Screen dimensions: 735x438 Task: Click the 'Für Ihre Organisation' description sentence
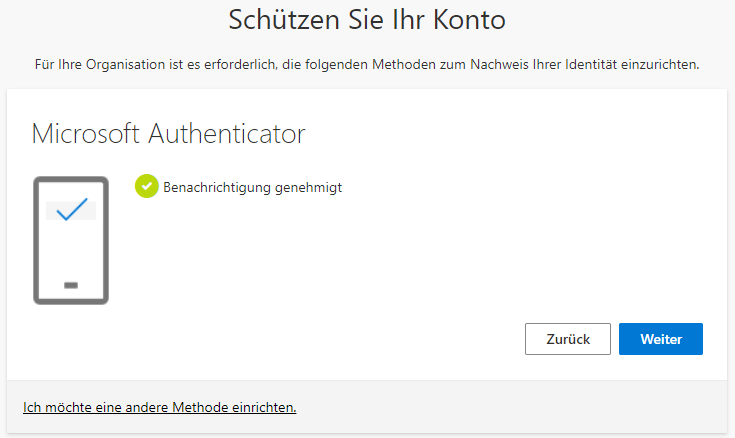coord(367,64)
